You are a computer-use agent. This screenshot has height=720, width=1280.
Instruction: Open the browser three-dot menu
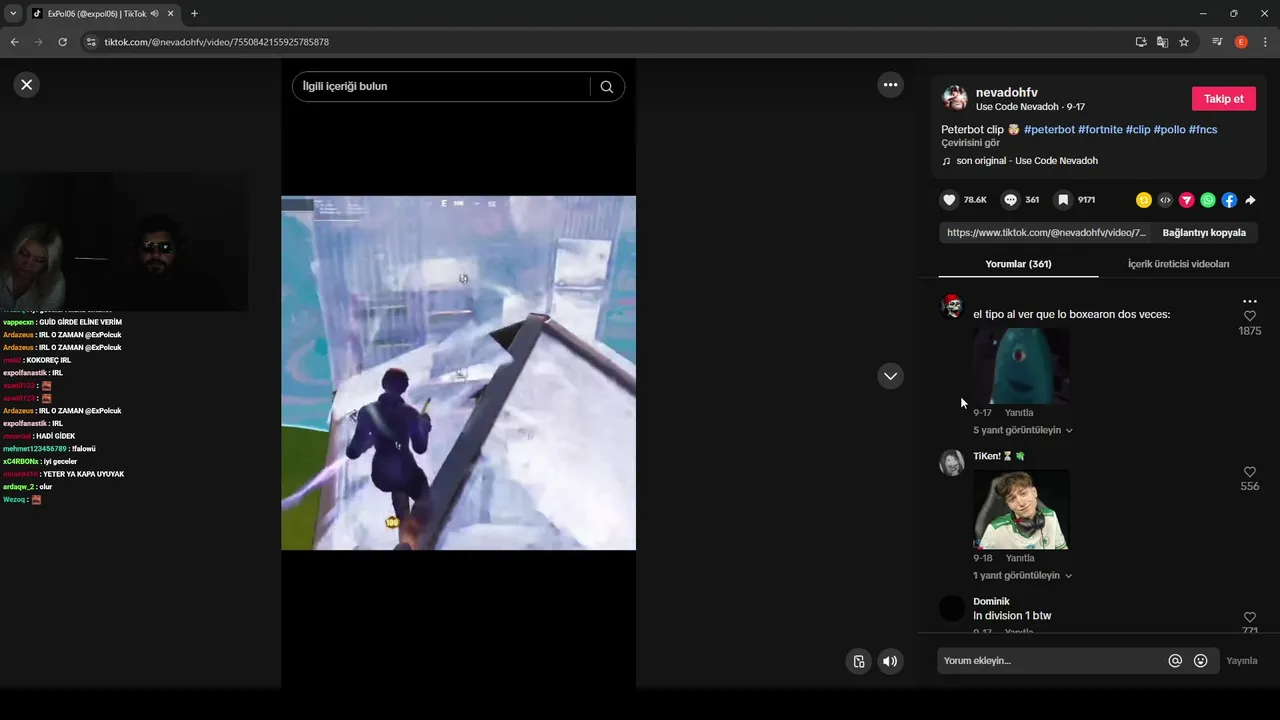pos(1265,42)
